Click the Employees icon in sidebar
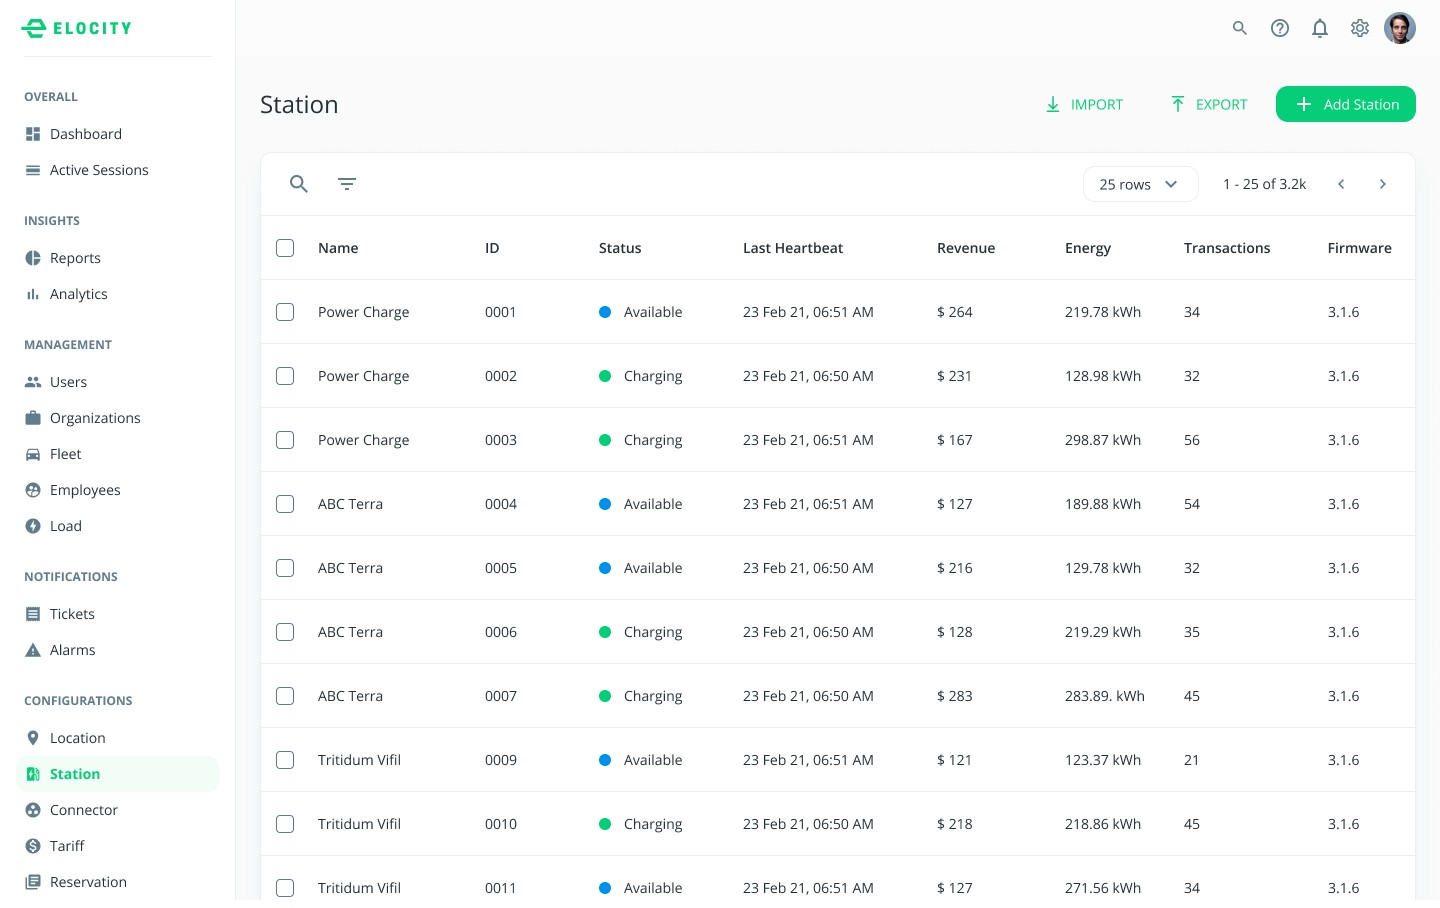This screenshot has width=1440, height=908. pos(33,490)
